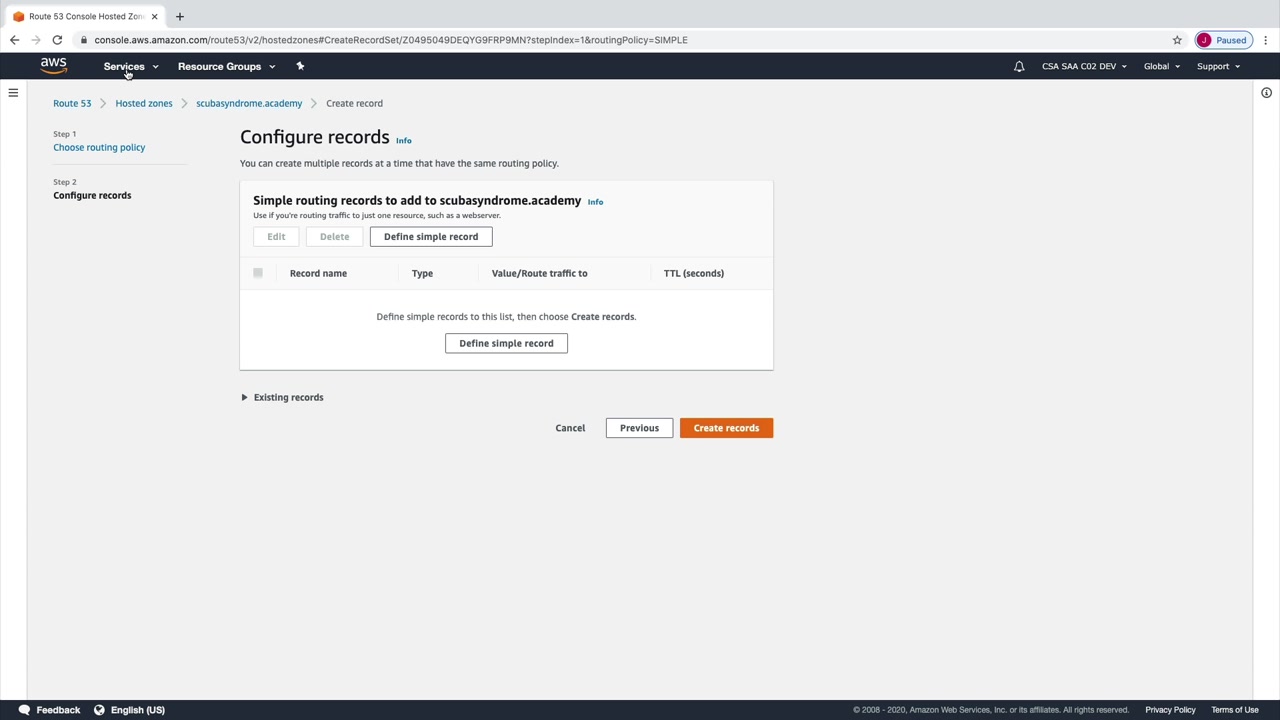Image resolution: width=1280 pixels, height=720 pixels.
Task: Click the language globe icon
Action: tap(99, 710)
